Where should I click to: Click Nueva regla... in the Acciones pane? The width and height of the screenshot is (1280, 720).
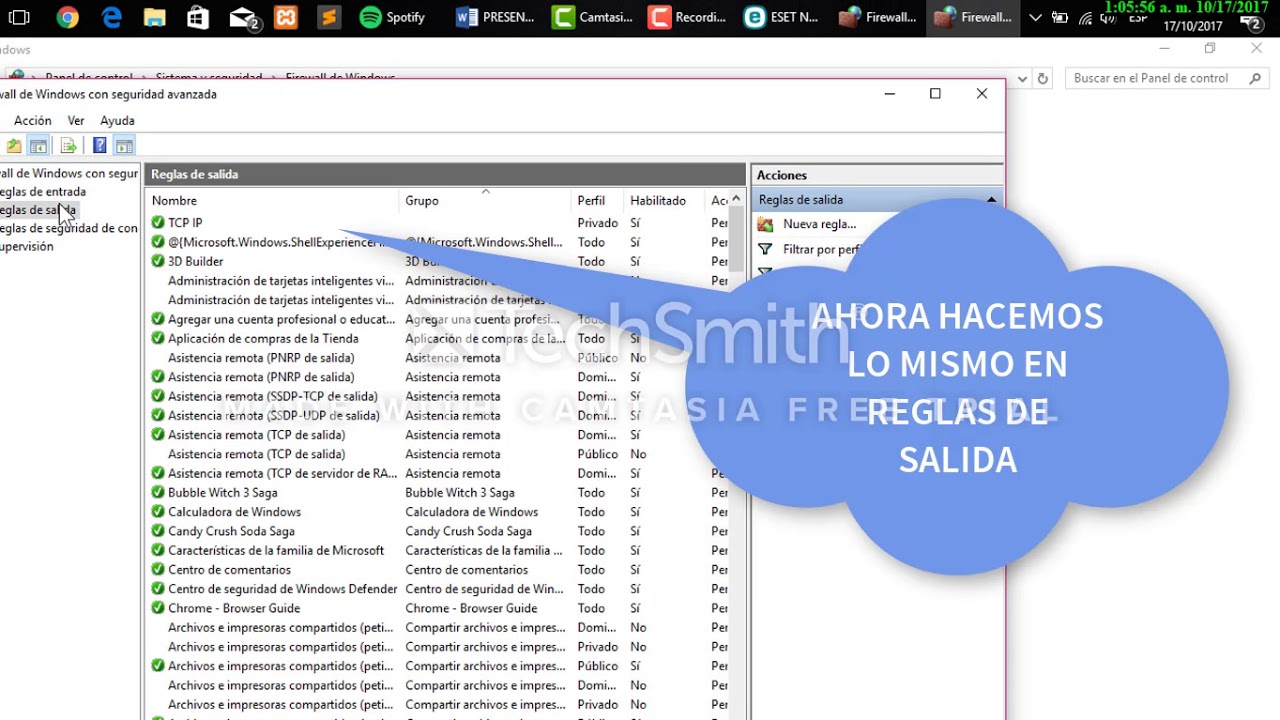pos(819,224)
